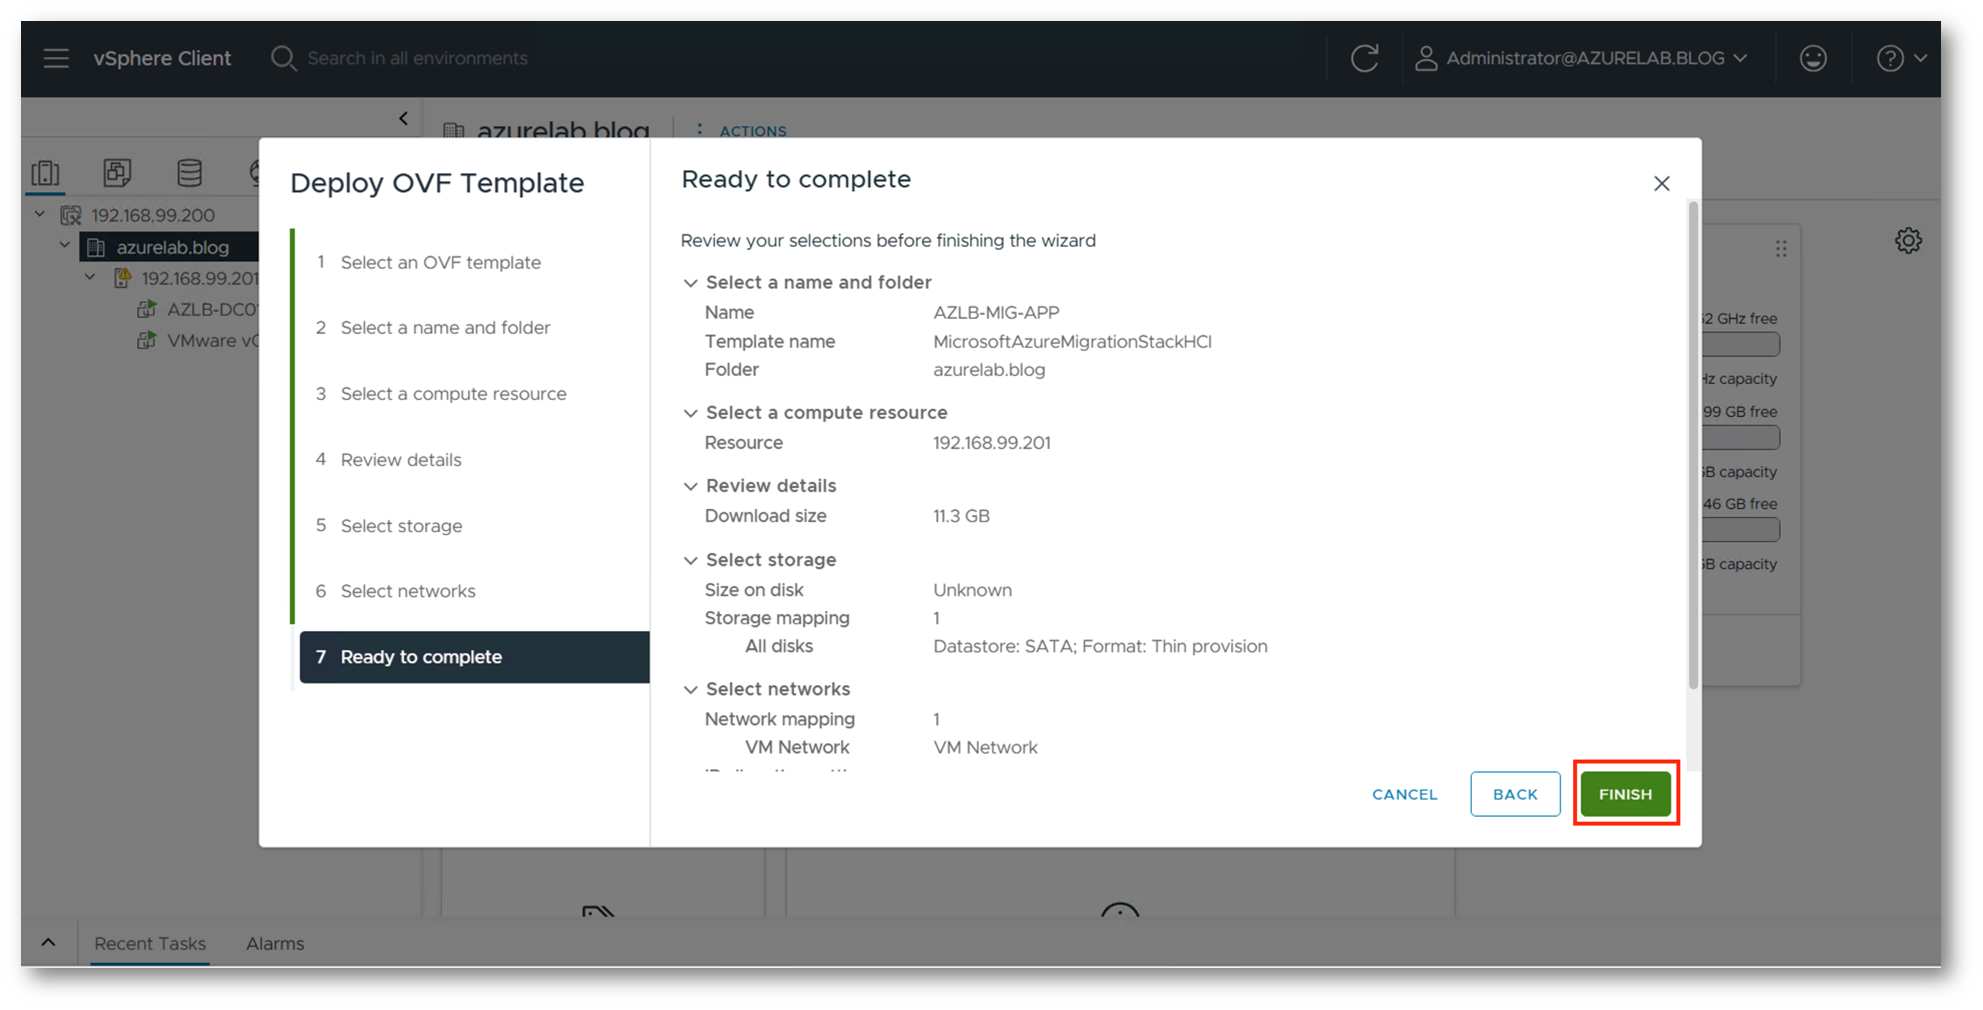Collapse the 192.168.99.200 tree node
Viewport: 1983px width, 1010px height.
point(40,214)
